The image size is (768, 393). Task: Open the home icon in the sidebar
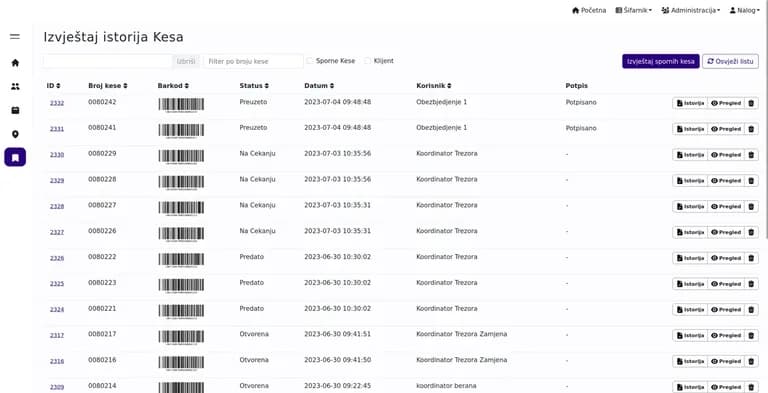[x=15, y=63]
